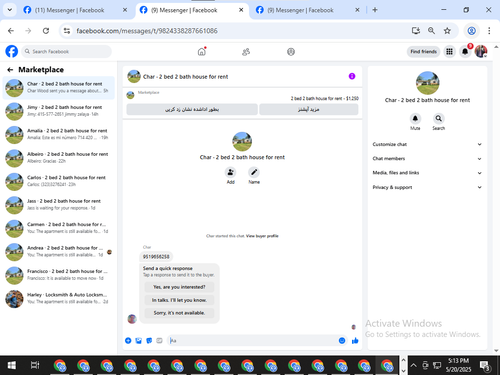This screenshot has height=375, width=500.
Task: Open Carmen conversation in Marketplace list
Action: click(59, 228)
